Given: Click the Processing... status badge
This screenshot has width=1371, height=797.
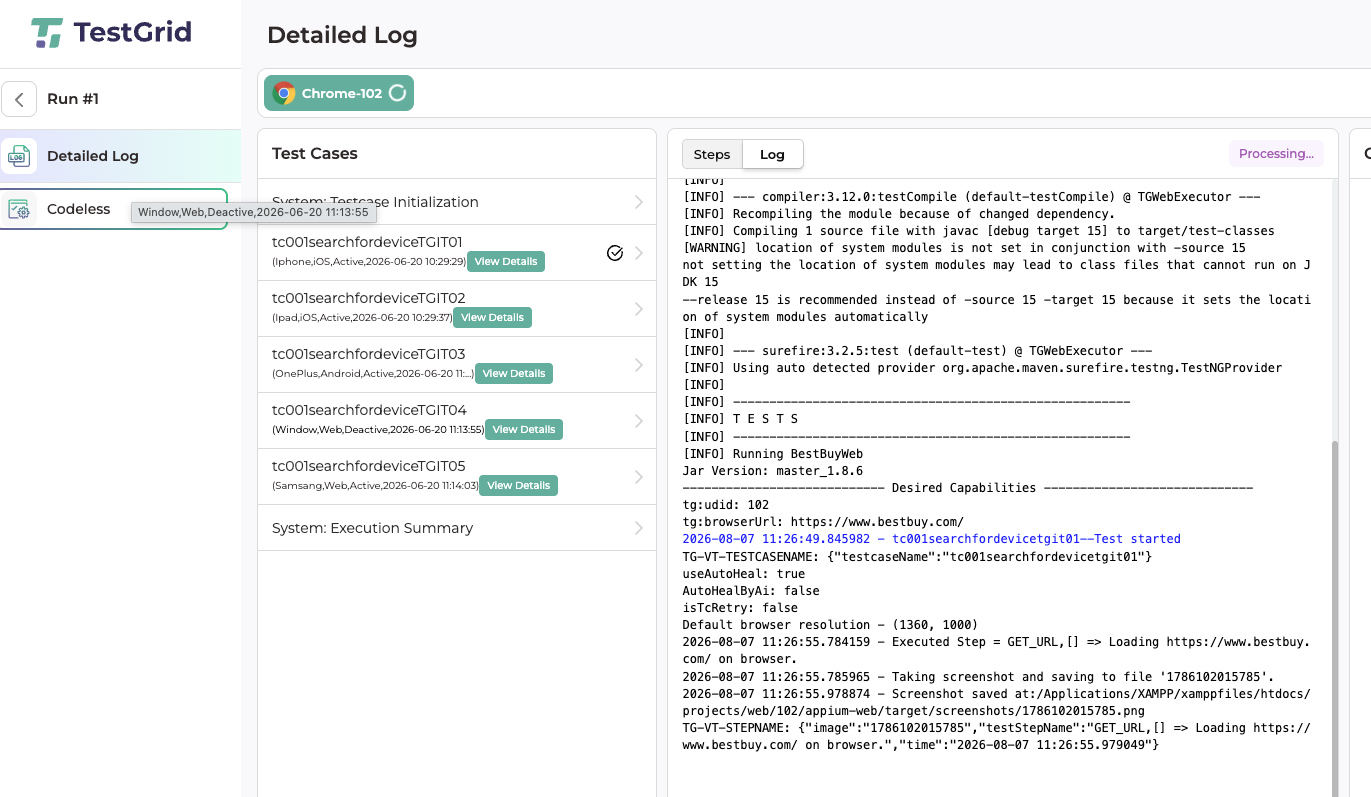Looking at the screenshot, I should pos(1276,153).
